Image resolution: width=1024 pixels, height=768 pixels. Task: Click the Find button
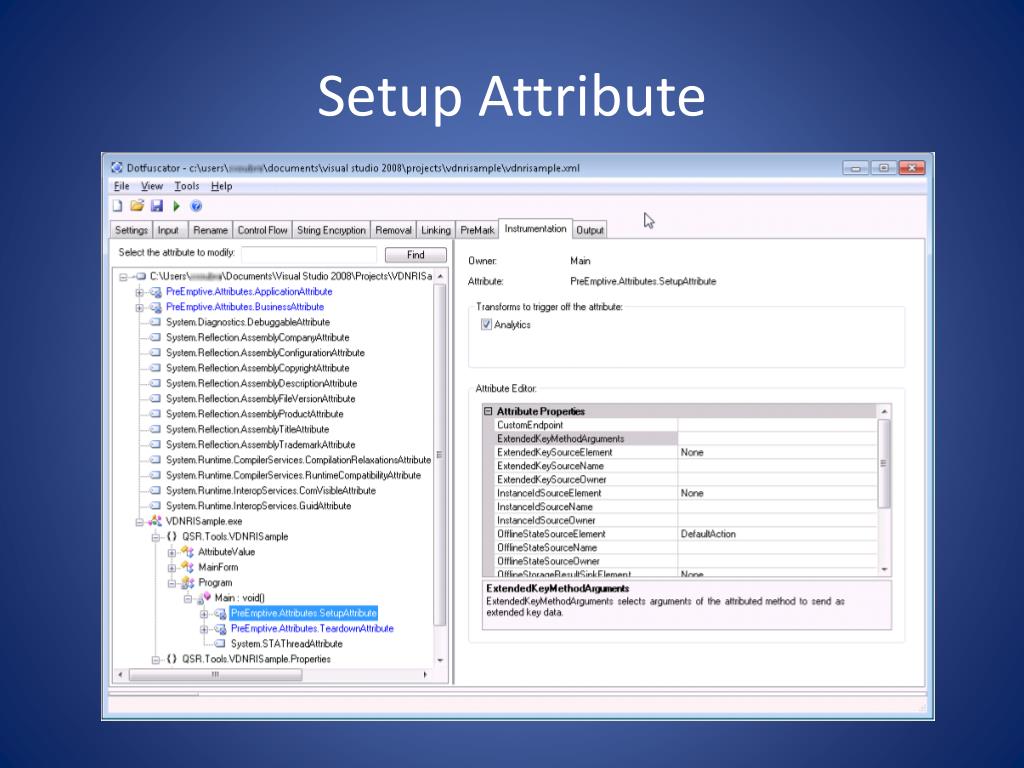[415, 255]
